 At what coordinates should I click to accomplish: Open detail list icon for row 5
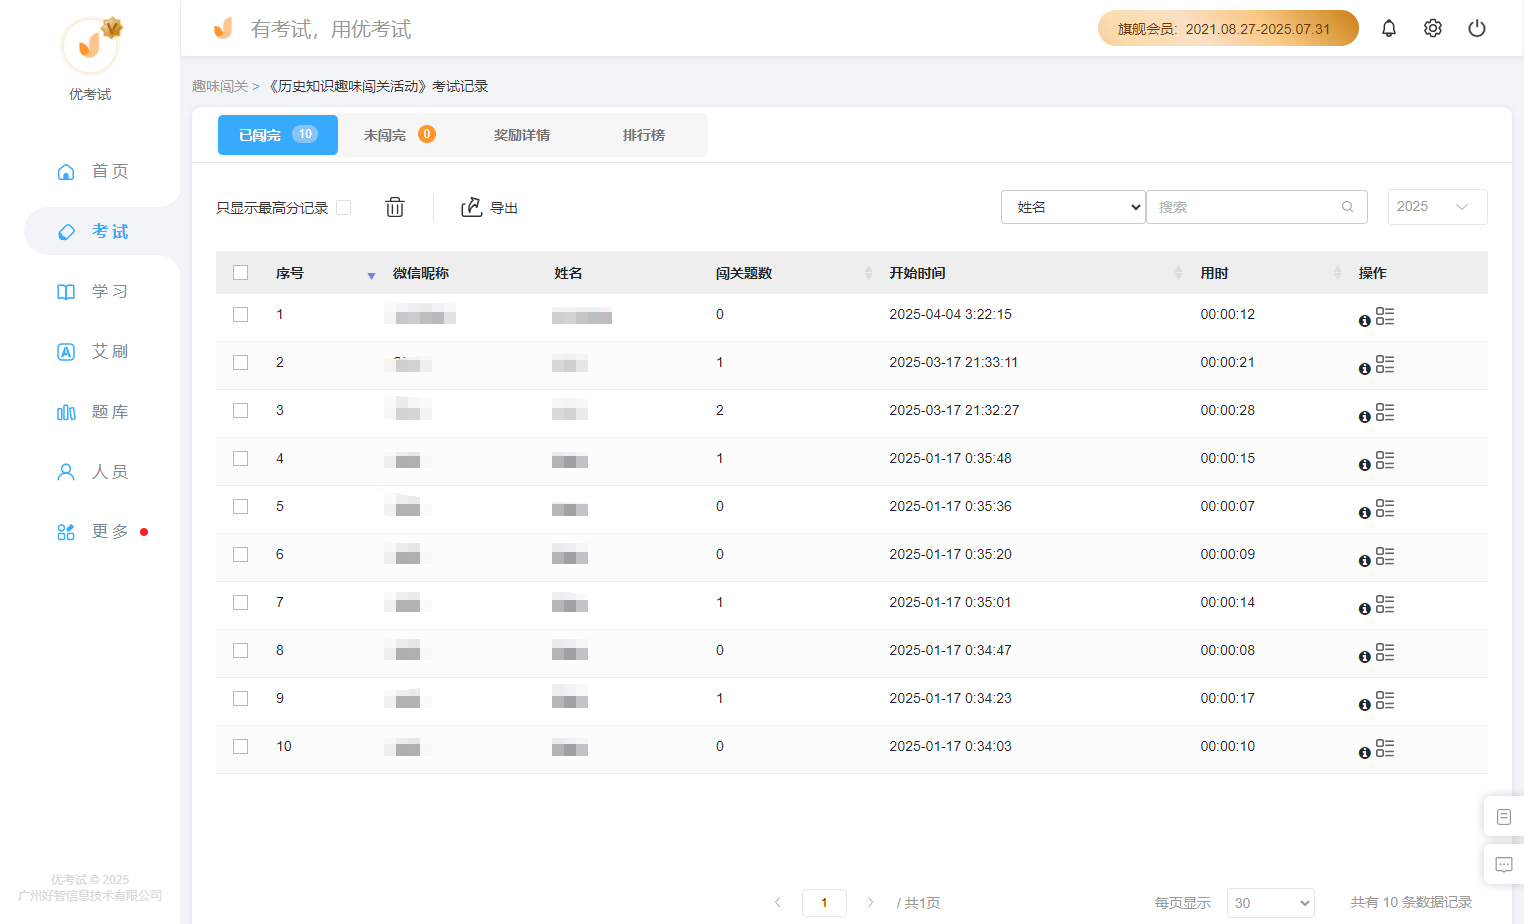click(1385, 509)
